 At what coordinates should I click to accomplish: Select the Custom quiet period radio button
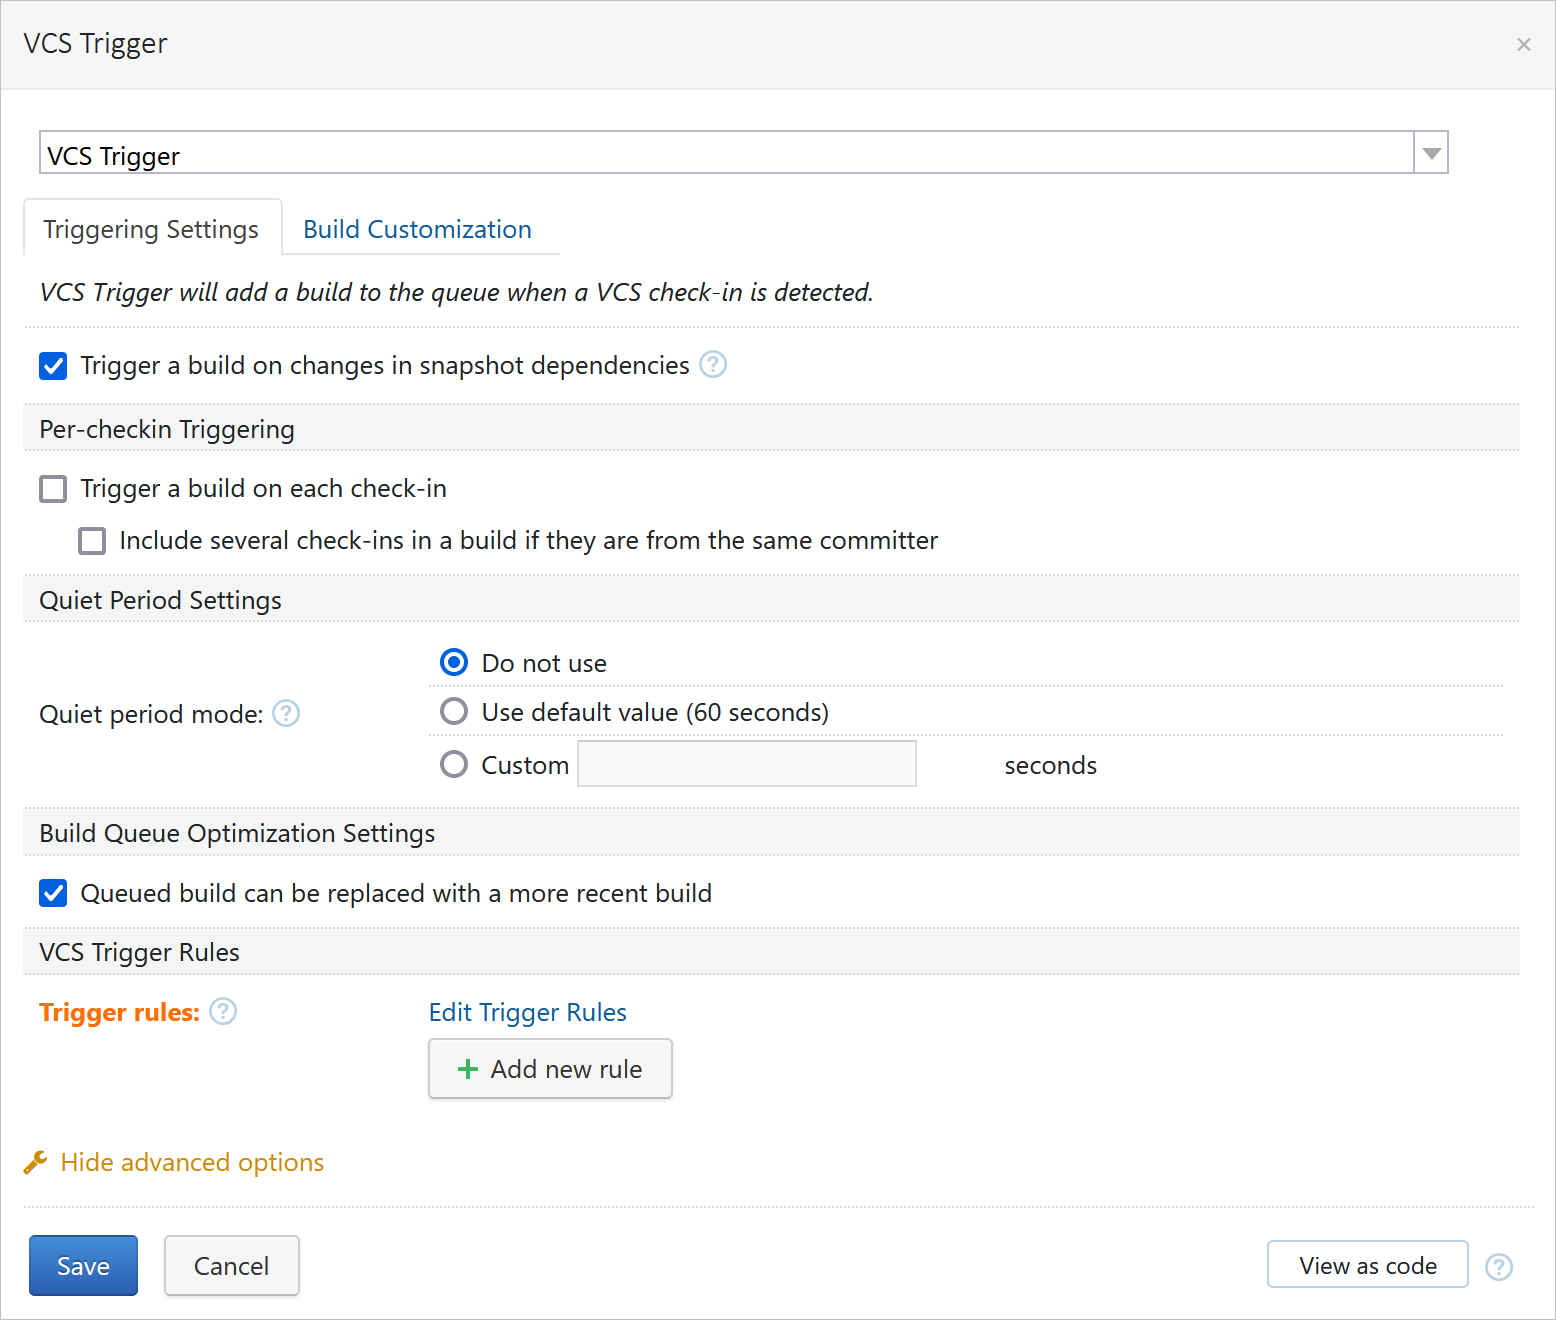coord(454,765)
